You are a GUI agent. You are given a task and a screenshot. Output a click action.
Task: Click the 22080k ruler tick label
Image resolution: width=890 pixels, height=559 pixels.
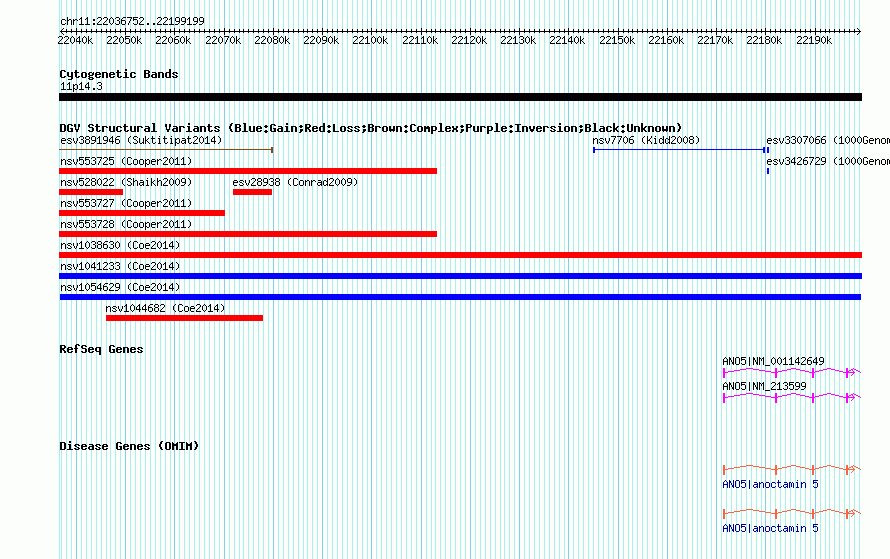click(x=272, y=40)
